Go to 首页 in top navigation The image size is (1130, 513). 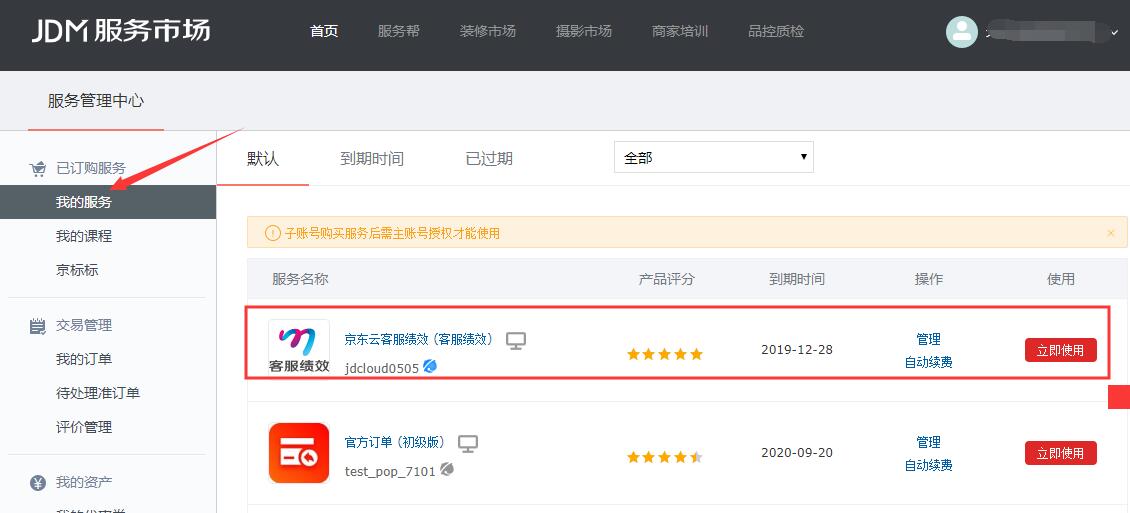324,31
